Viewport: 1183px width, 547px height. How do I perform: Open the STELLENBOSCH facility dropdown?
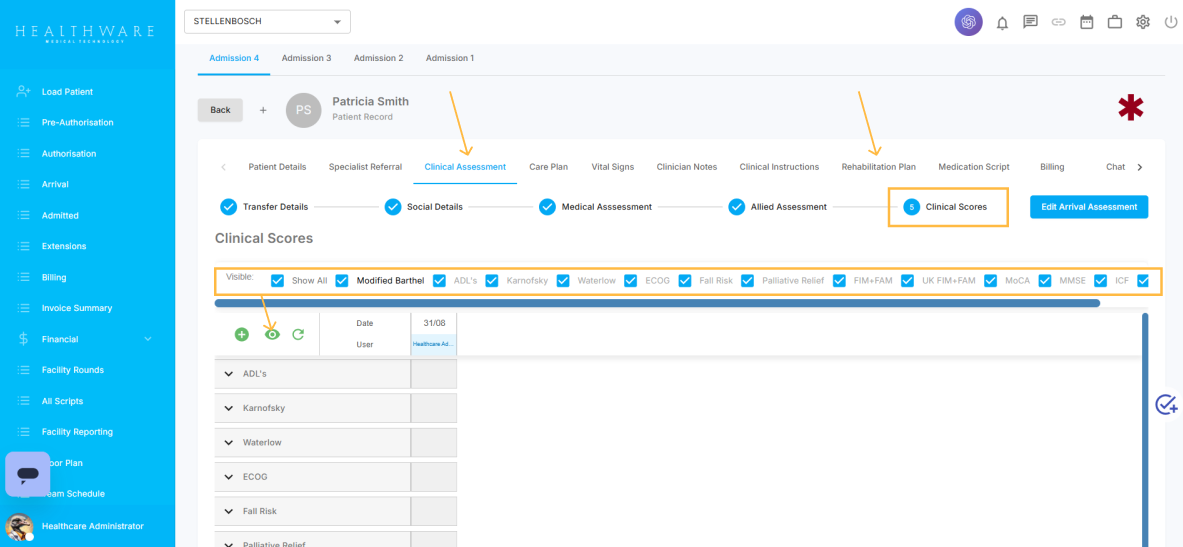coord(267,21)
